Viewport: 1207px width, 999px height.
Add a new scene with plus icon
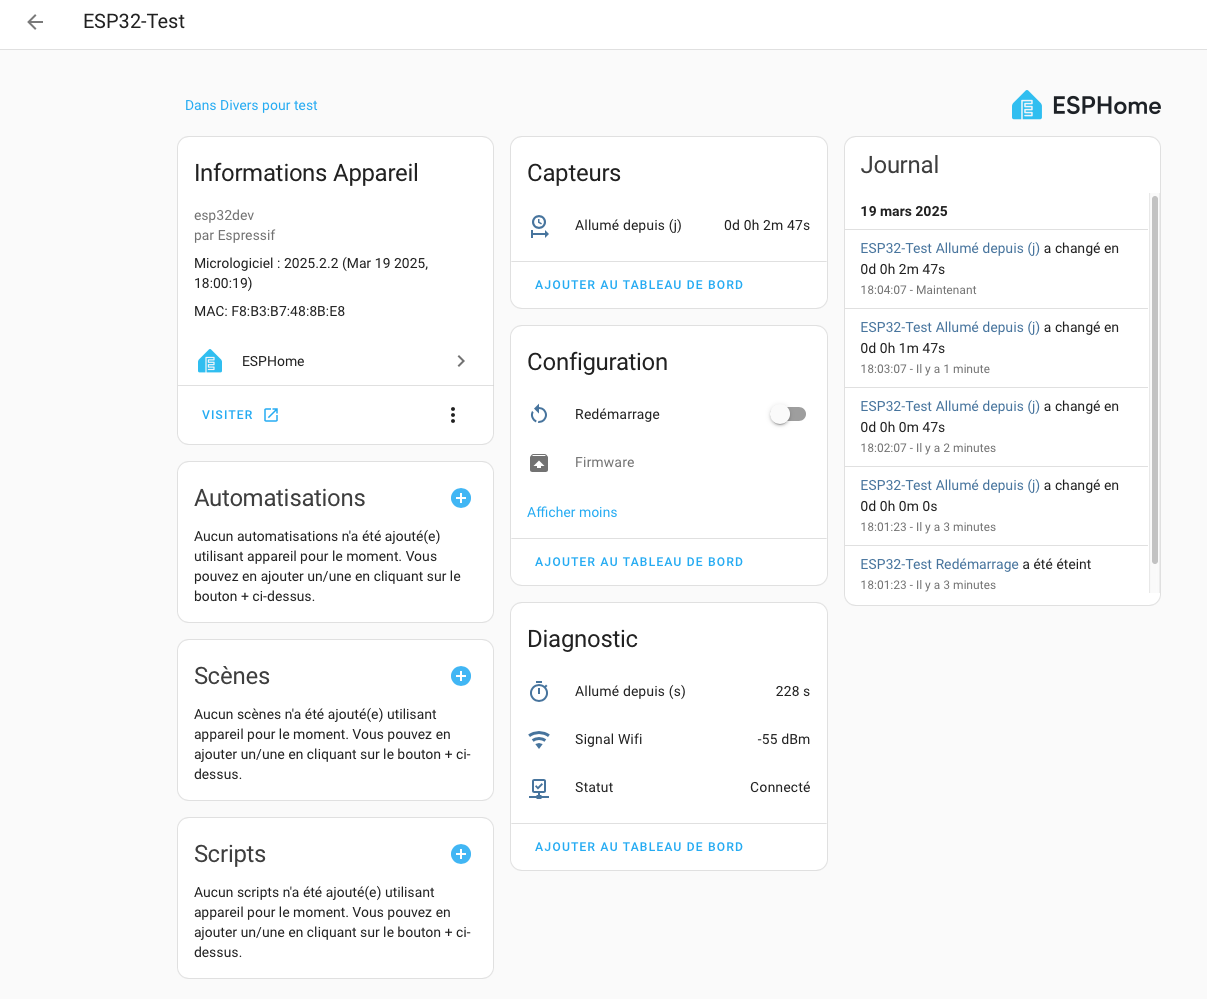pyautogui.click(x=461, y=676)
